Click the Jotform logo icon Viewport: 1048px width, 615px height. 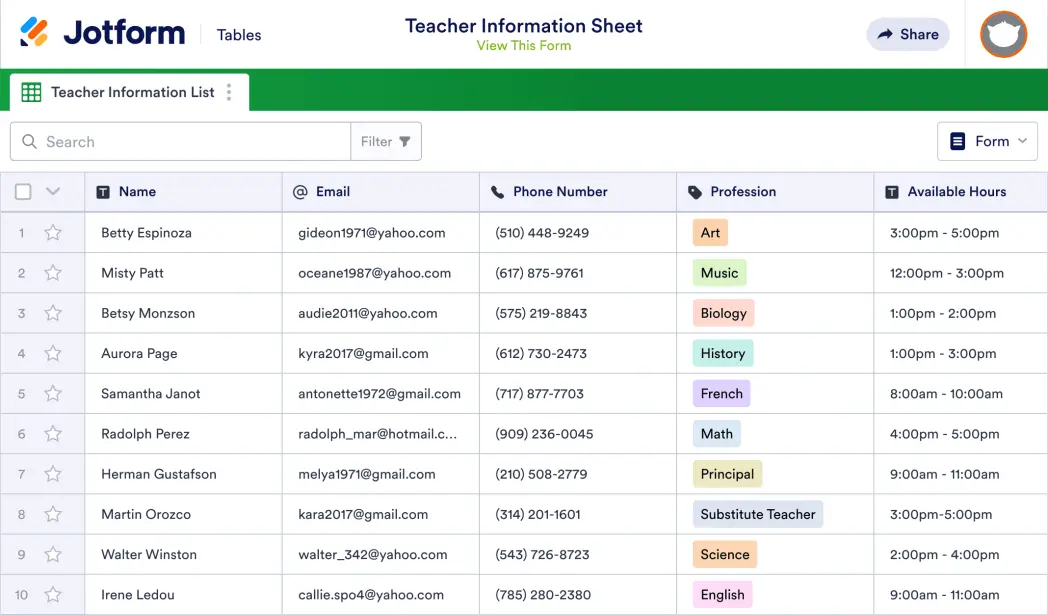point(34,33)
